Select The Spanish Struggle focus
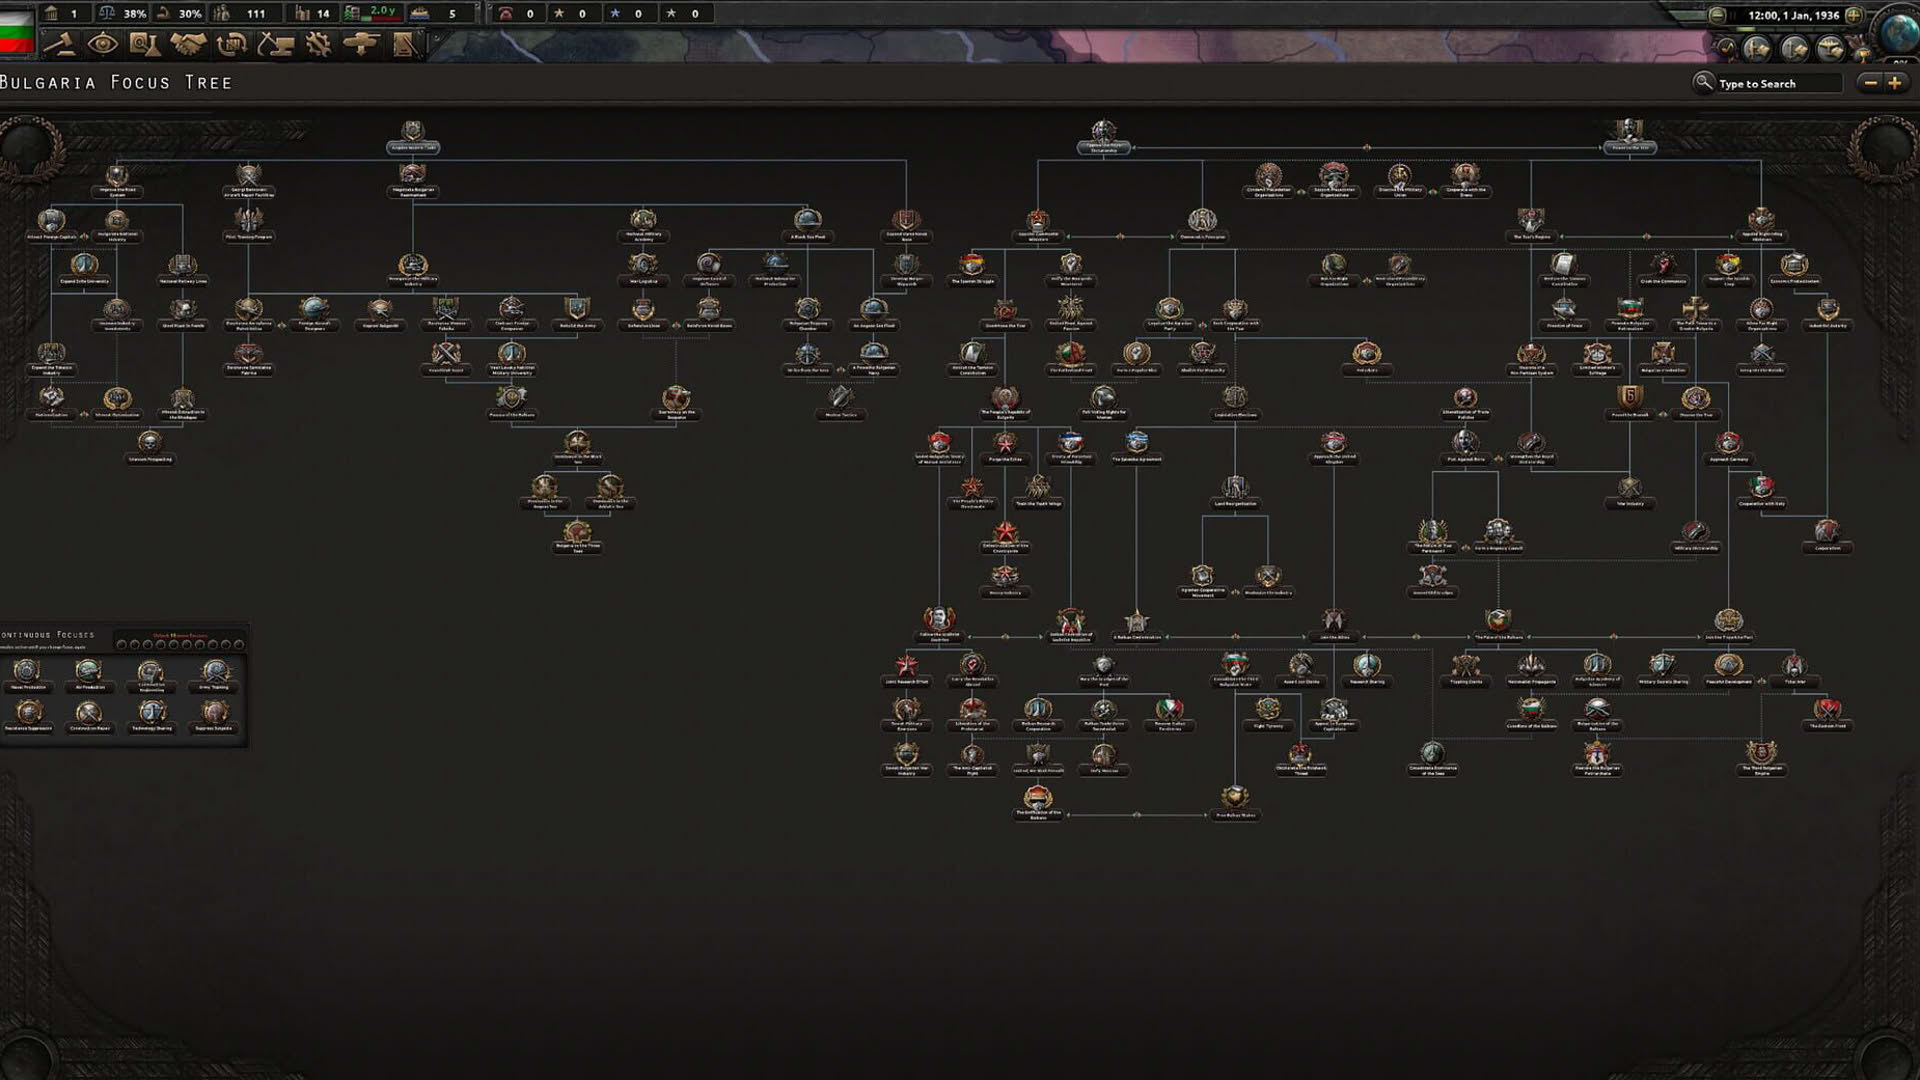1920x1080 pixels. pos(972,269)
